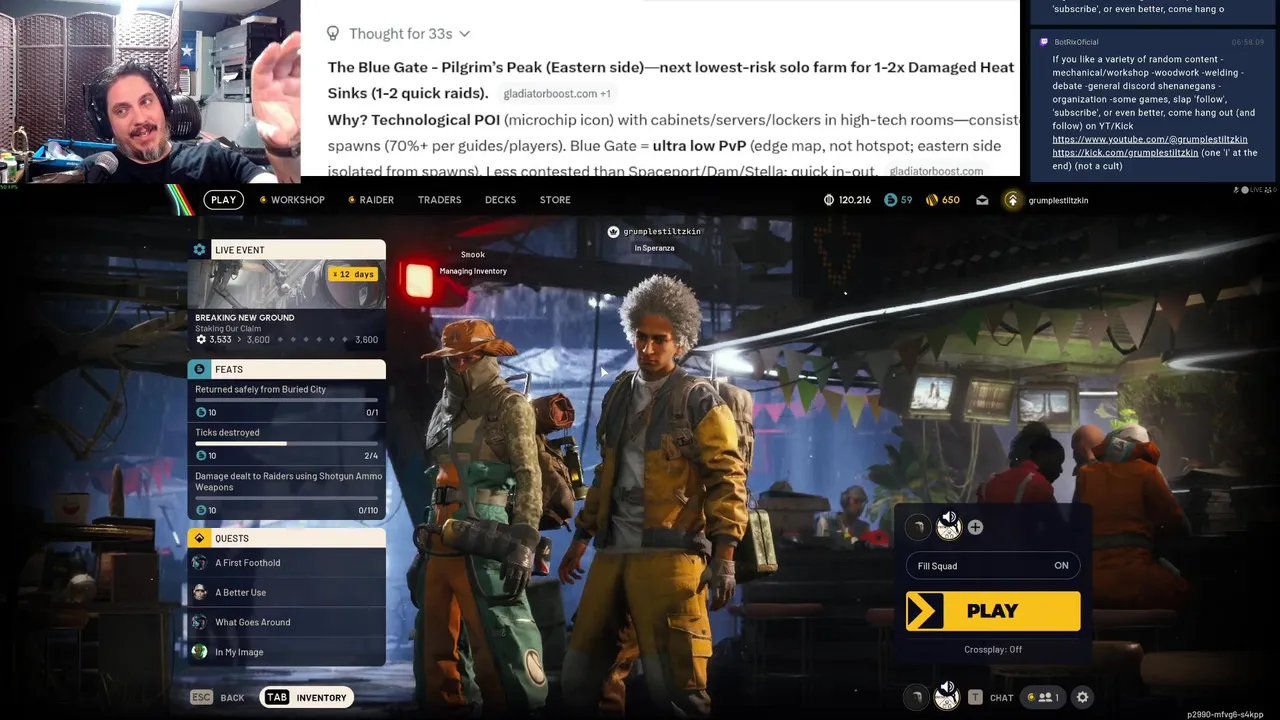
Task: Click the Shotgun Ammo Weapons damage feat
Action: (286, 492)
